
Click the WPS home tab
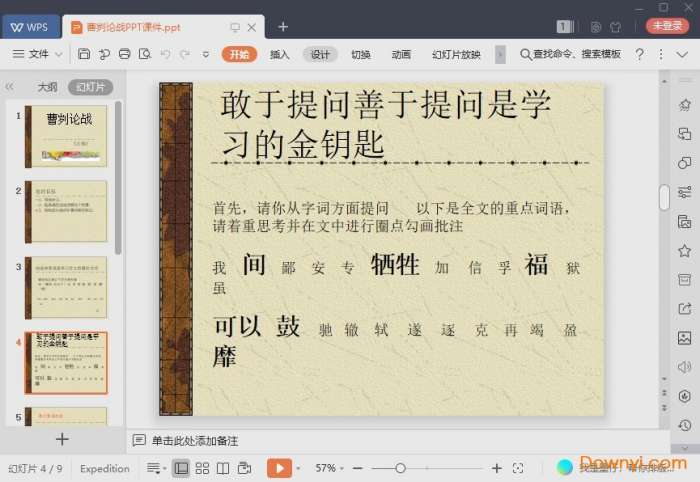click(30, 27)
